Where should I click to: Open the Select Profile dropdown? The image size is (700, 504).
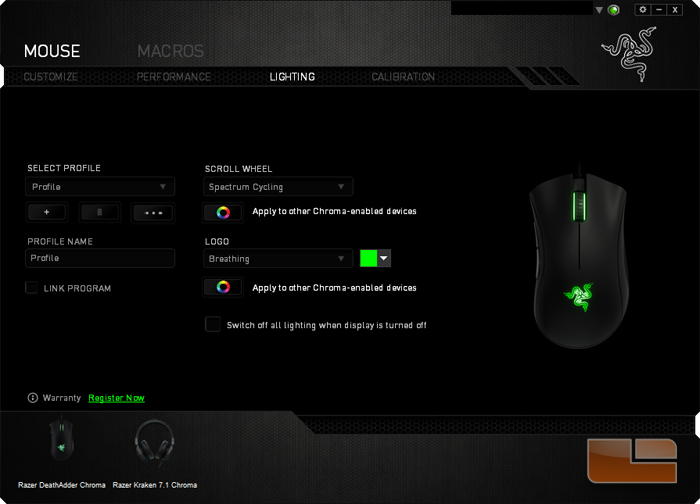tap(100, 187)
